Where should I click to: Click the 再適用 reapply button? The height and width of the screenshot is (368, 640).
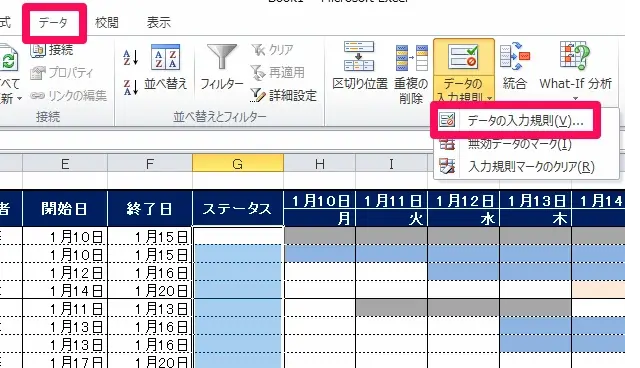(x=278, y=73)
